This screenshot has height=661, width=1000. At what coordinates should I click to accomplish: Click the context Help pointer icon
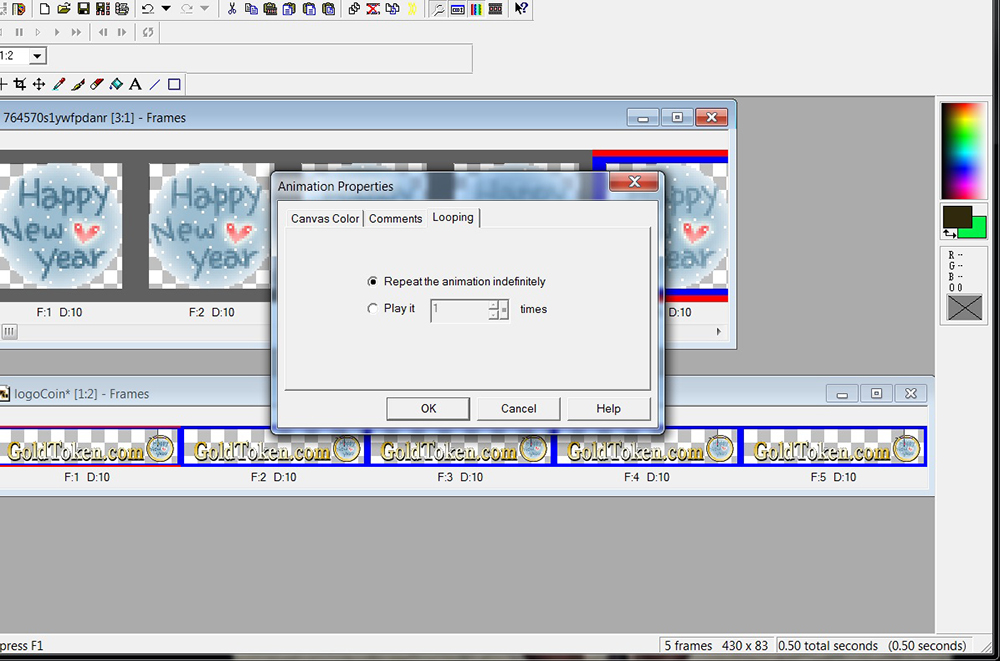(x=522, y=9)
